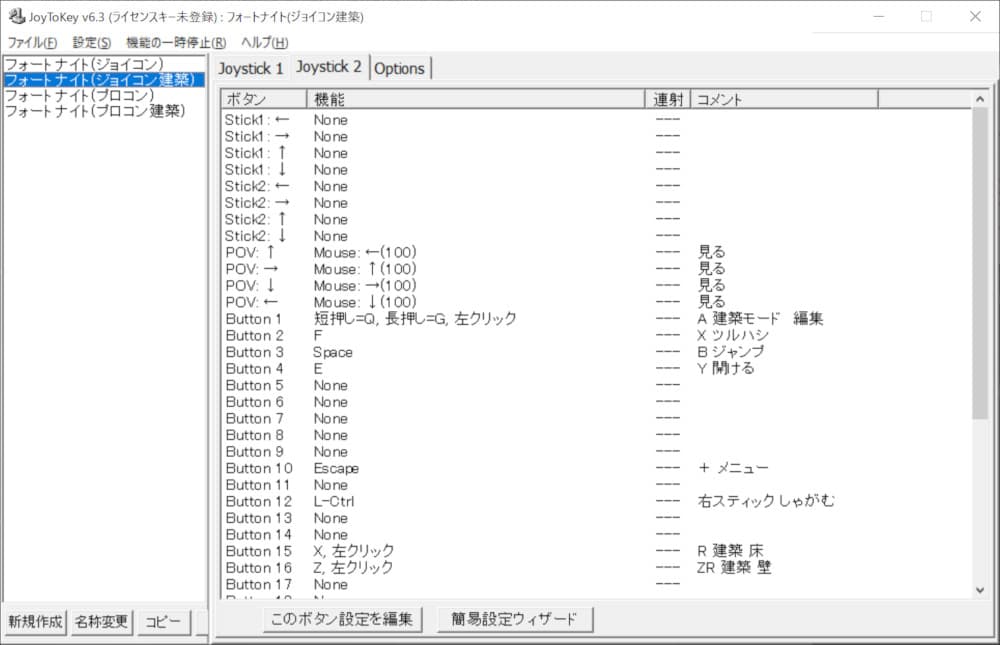Switch to the Joystick 1 tab
Image resolution: width=1000 pixels, height=645 pixels.
point(251,69)
